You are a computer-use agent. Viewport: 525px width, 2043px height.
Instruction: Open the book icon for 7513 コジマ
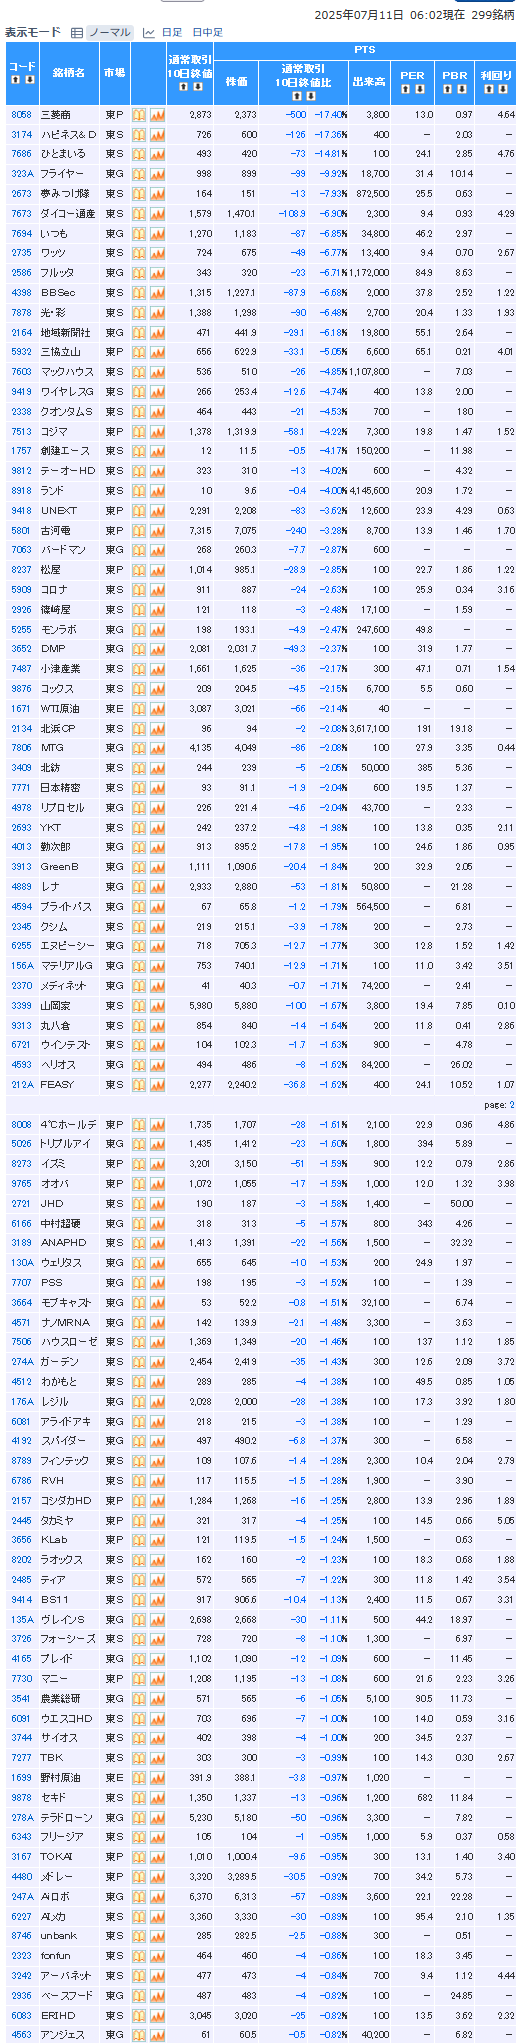tap(139, 432)
